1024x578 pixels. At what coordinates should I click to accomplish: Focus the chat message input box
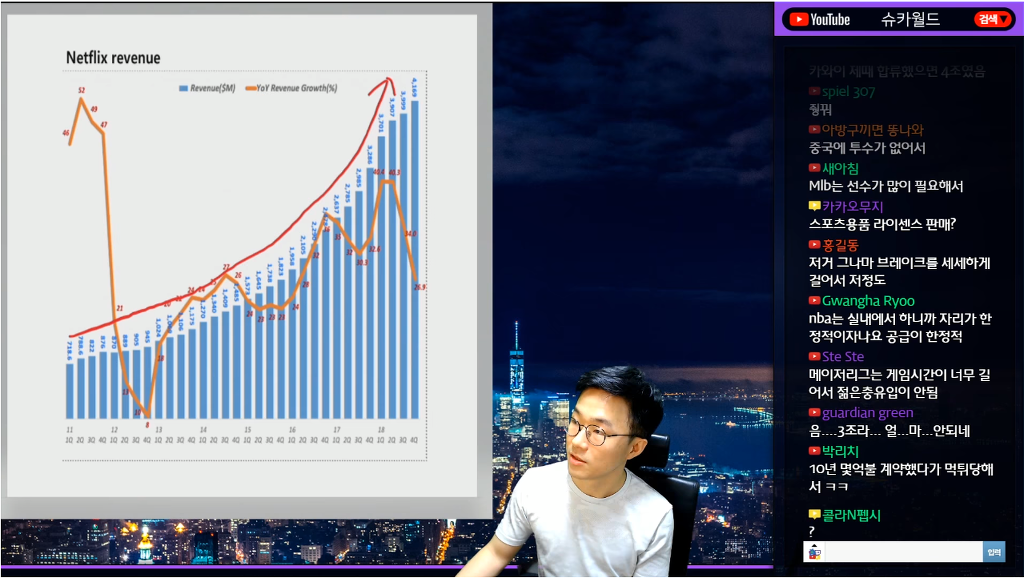tap(904, 553)
